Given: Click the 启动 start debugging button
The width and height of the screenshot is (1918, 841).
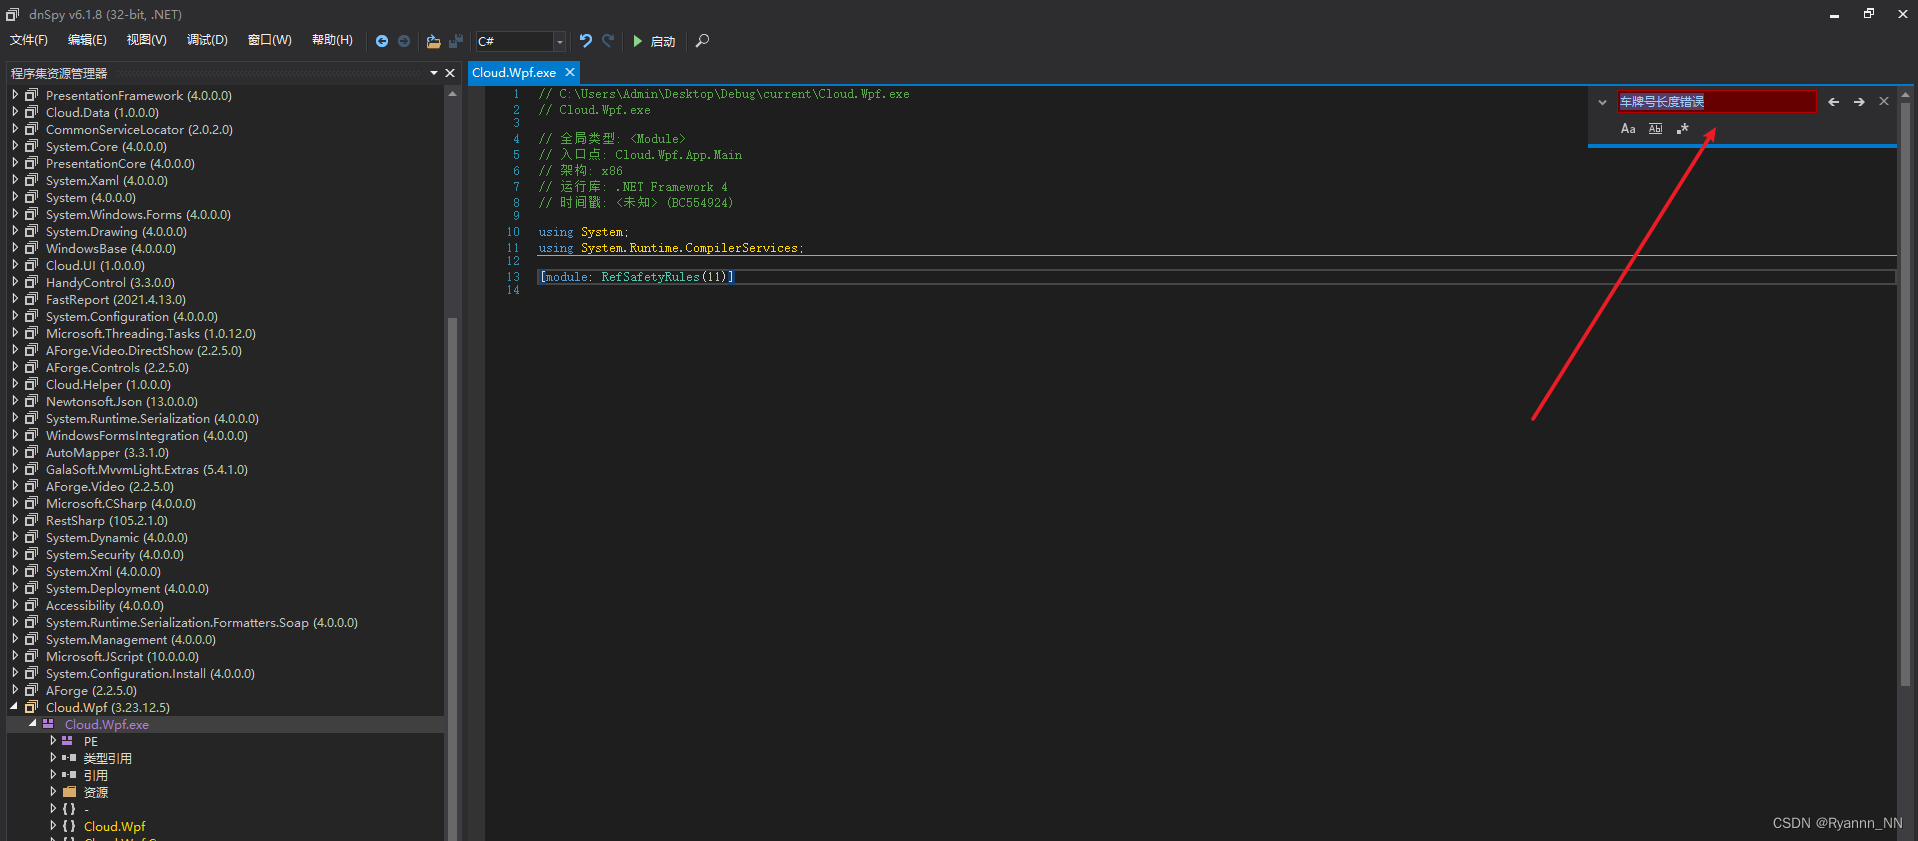Looking at the screenshot, I should coord(654,41).
